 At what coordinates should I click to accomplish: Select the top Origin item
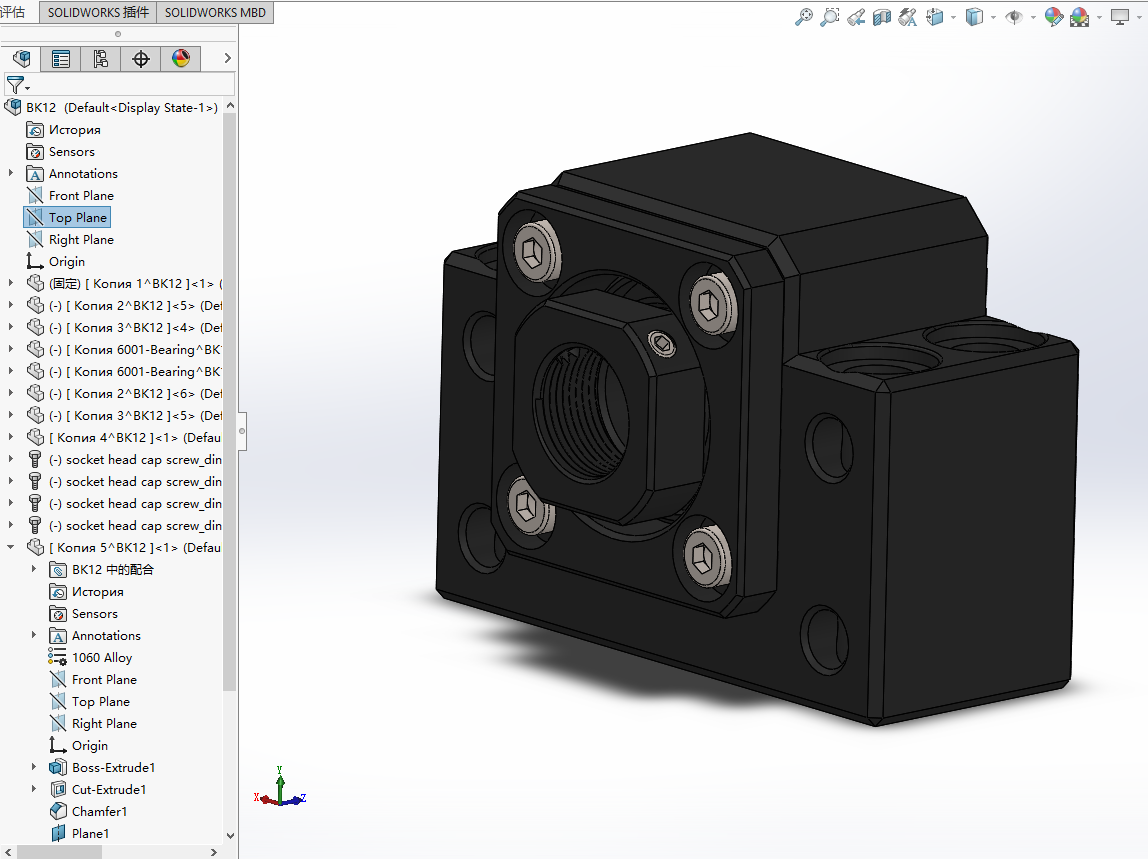pyautogui.click(x=67, y=261)
